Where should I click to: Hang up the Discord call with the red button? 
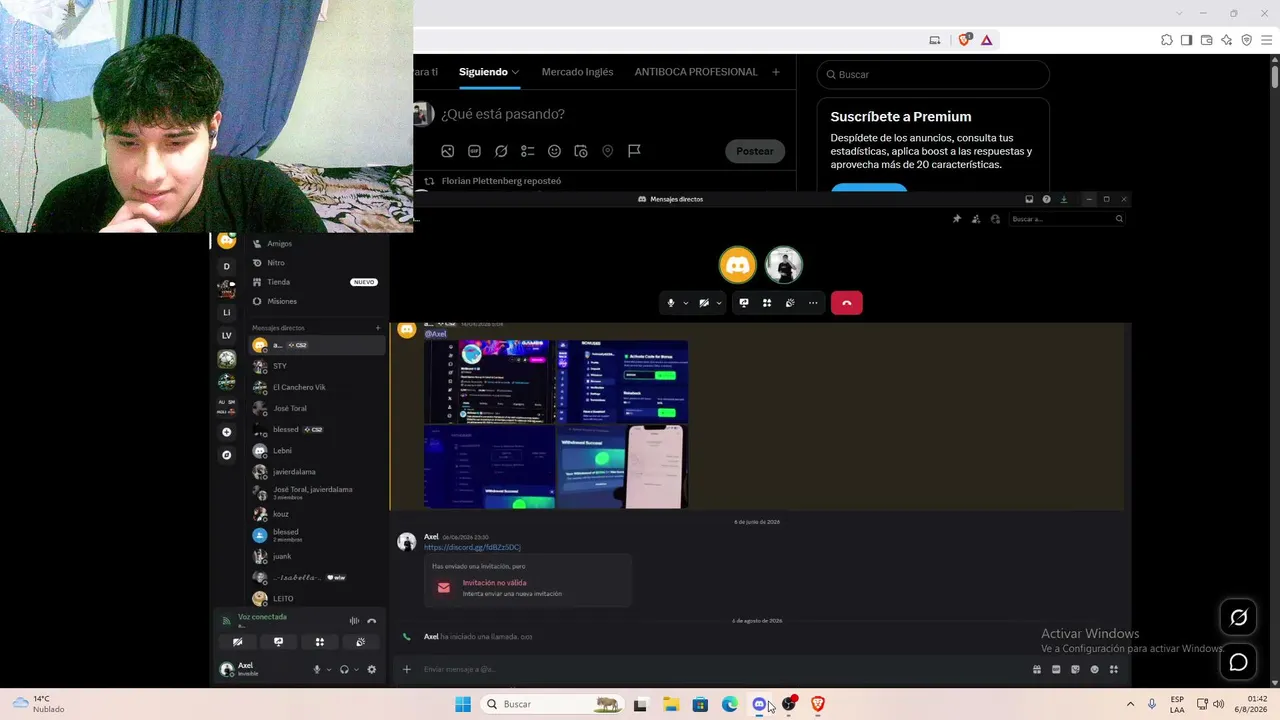[846, 303]
